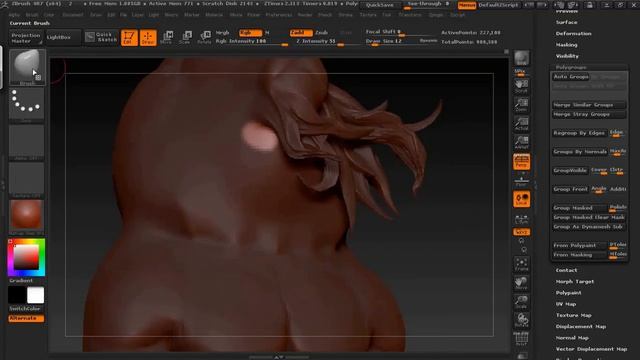
Task: Collapse the Polygroups section header
Action: [x=571, y=67]
